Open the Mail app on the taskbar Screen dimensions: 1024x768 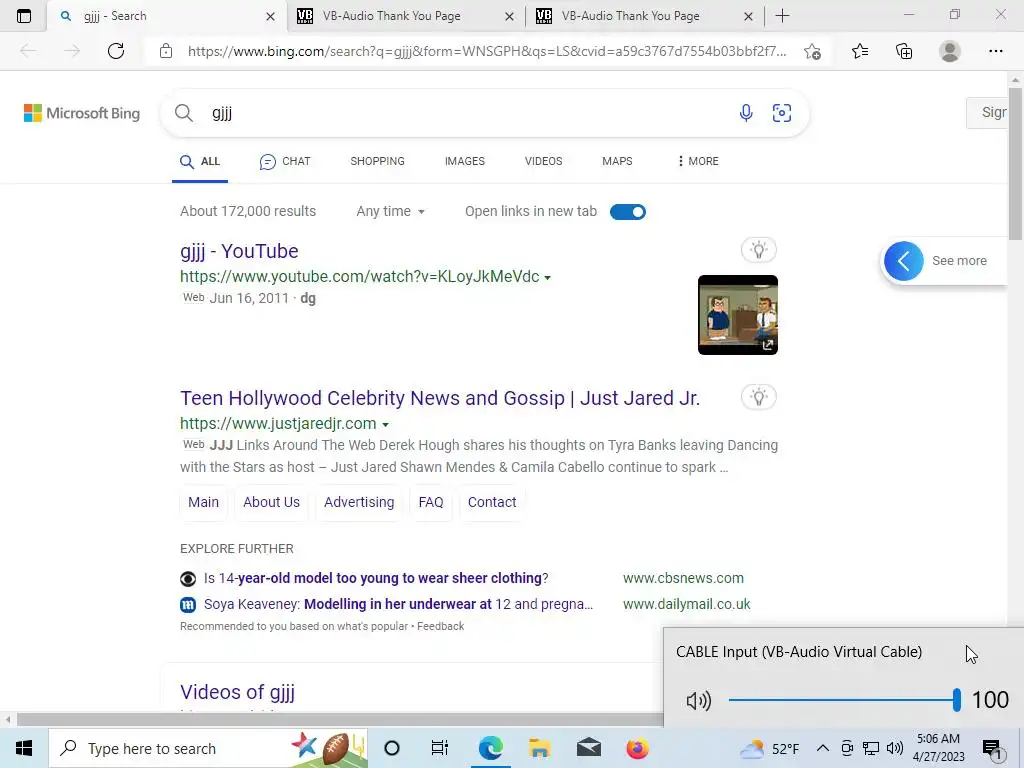pos(588,748)
